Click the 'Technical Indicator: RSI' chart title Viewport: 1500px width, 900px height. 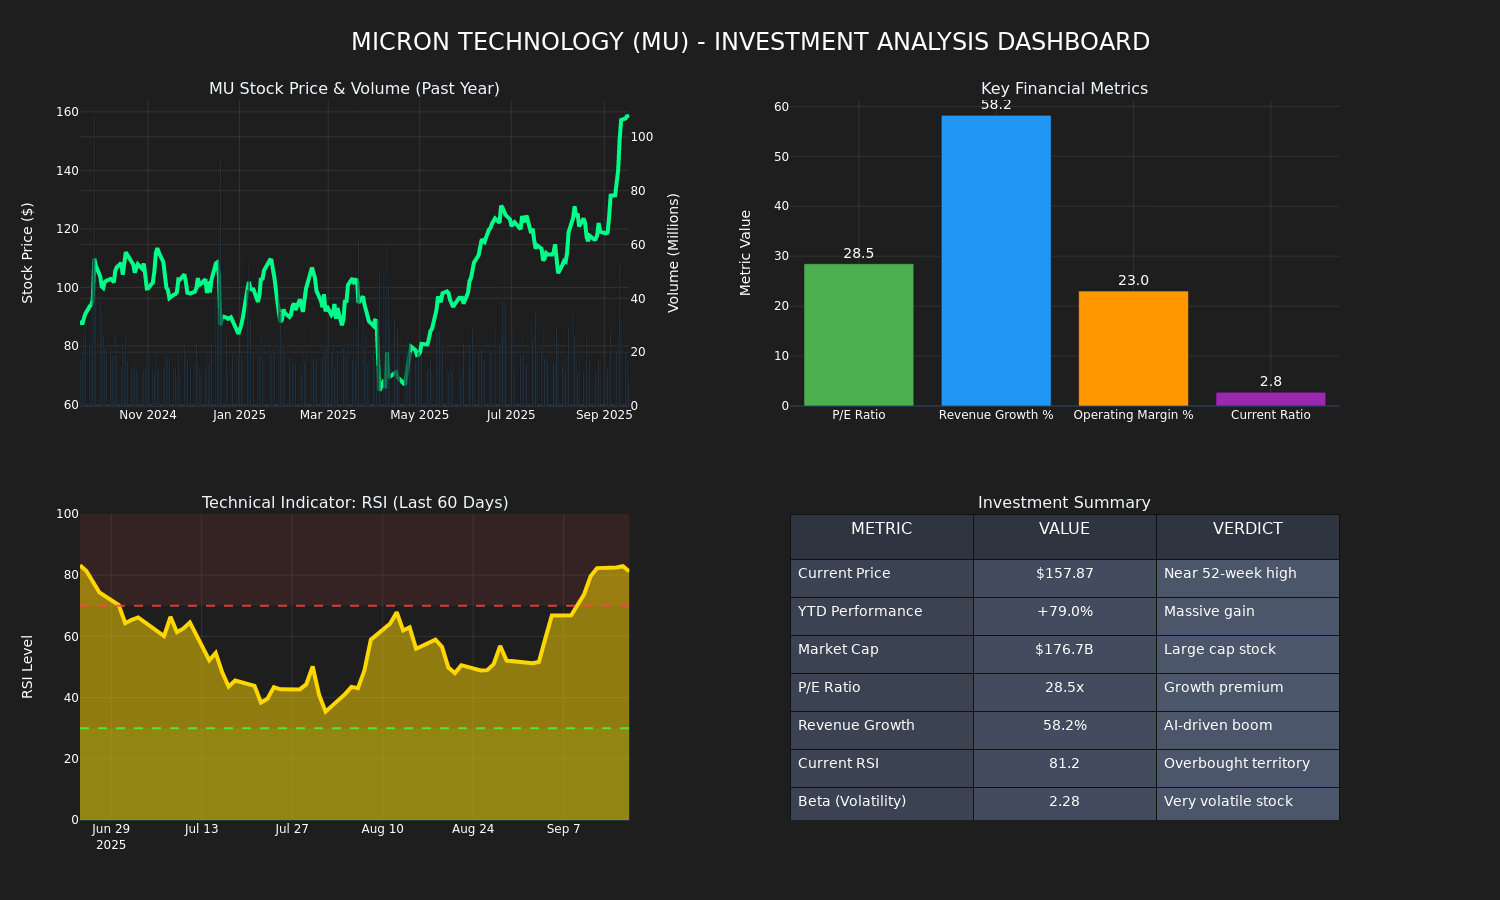tap(355, 503)
